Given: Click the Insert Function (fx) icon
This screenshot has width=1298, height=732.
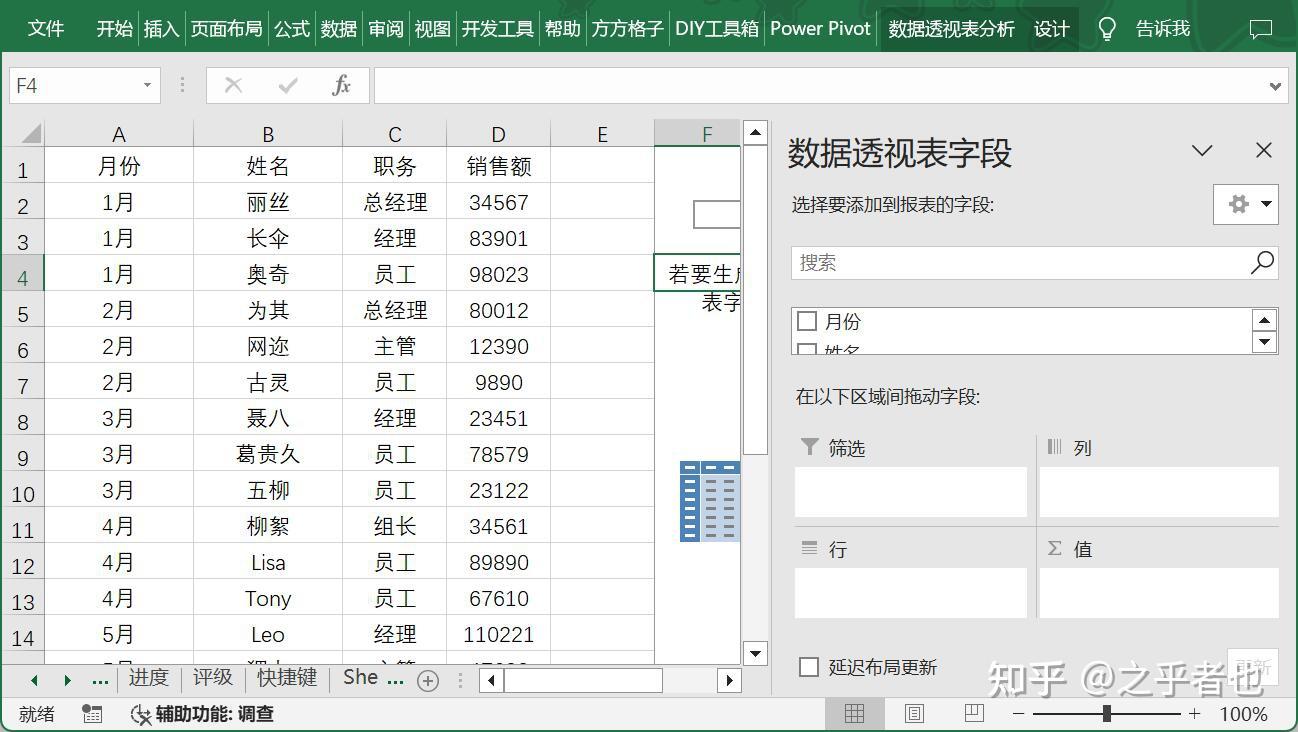Looking at the screenshot, I should click(340, 85).
